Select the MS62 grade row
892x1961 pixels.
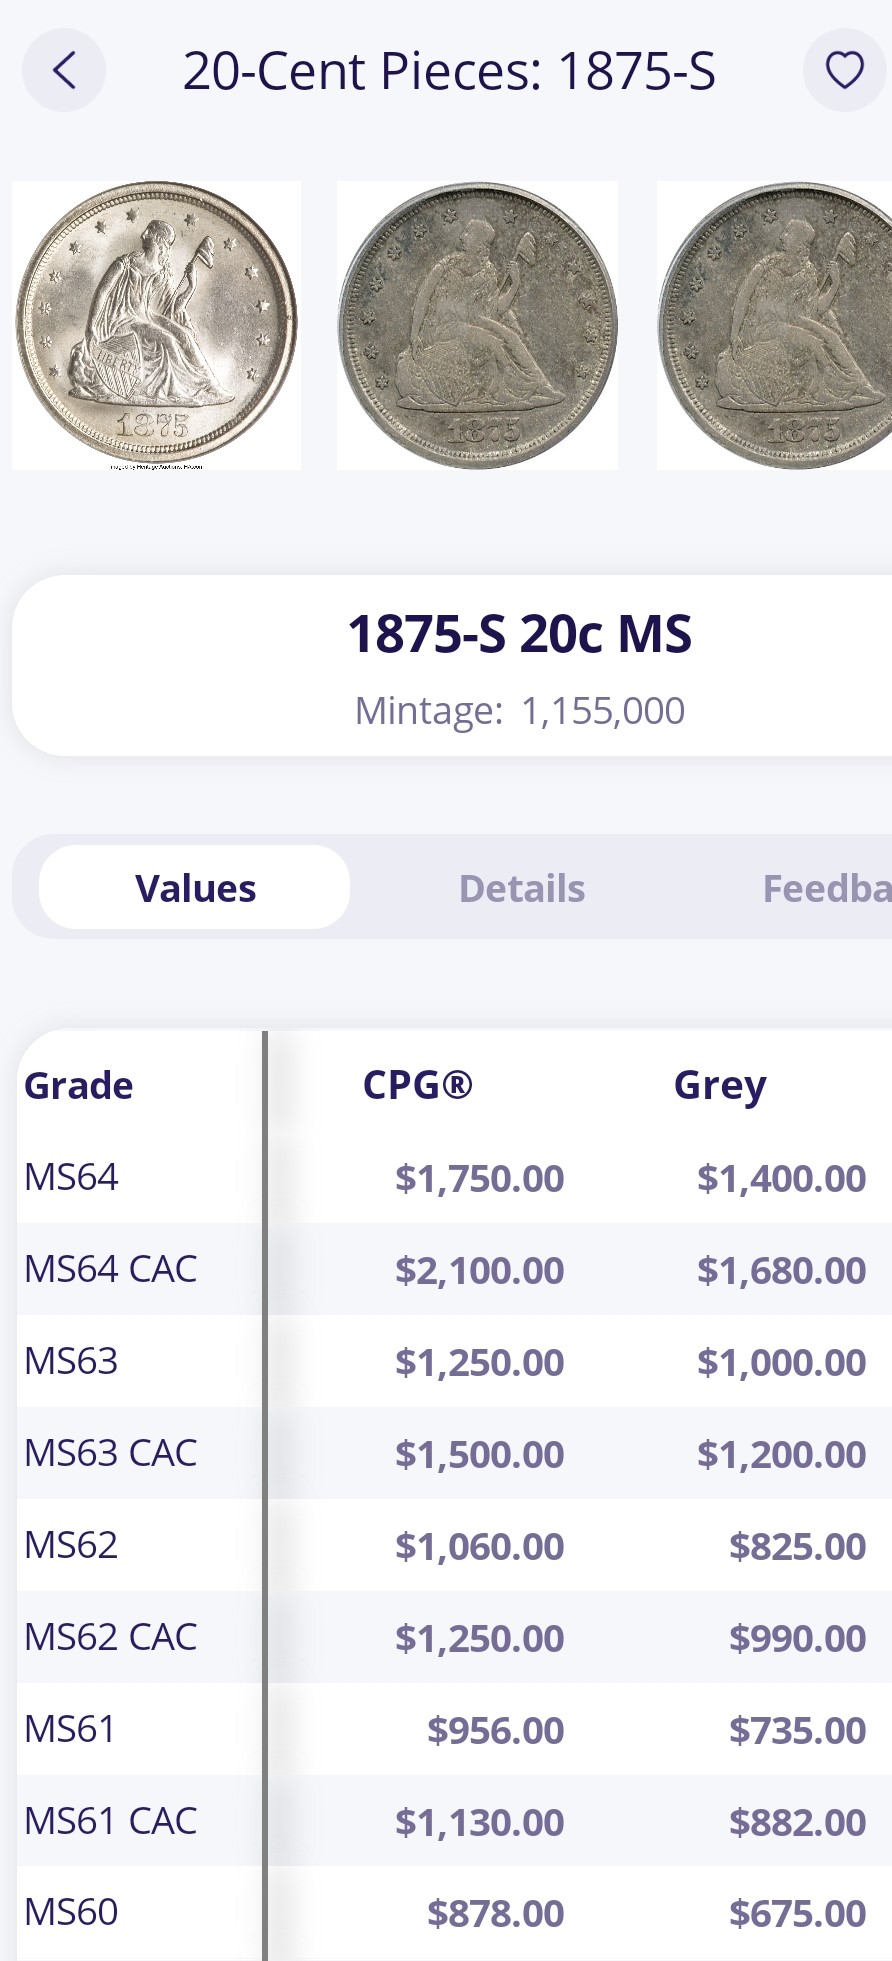coord(72,1545)
